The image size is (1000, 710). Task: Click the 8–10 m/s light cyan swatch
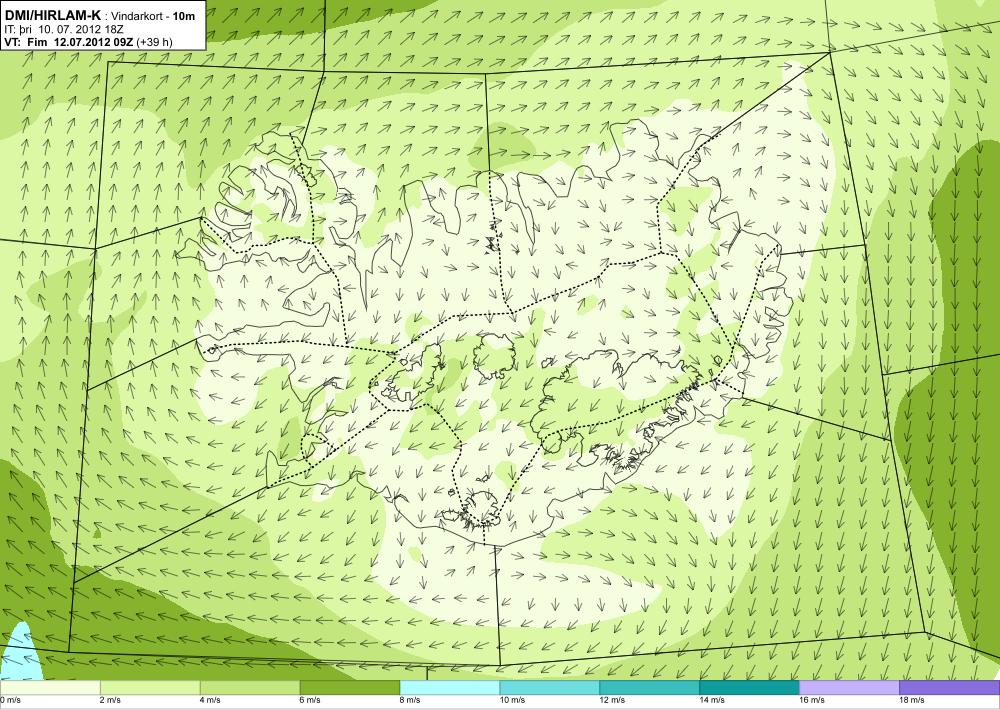[x=450, y=688]
